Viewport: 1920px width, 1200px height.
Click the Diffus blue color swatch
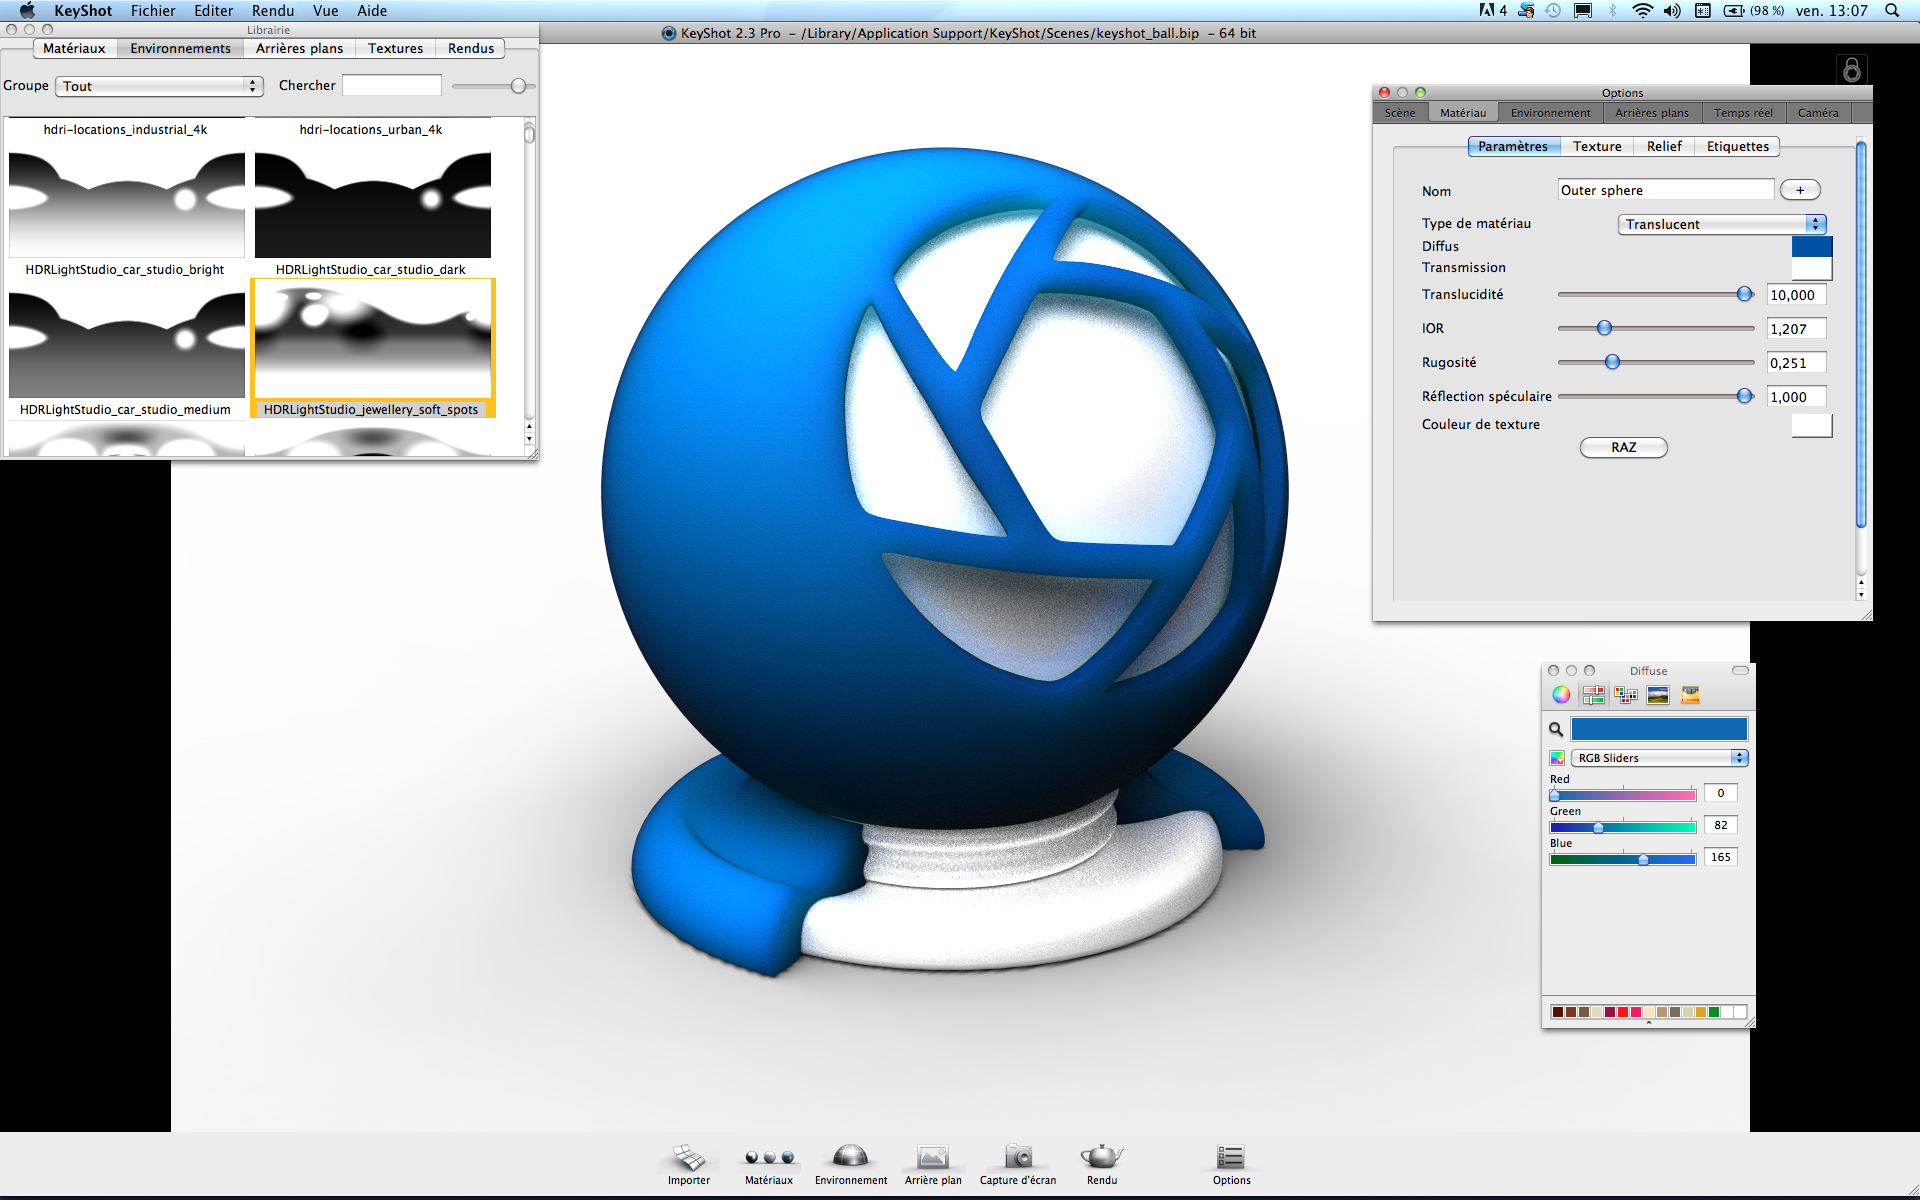1811,246
